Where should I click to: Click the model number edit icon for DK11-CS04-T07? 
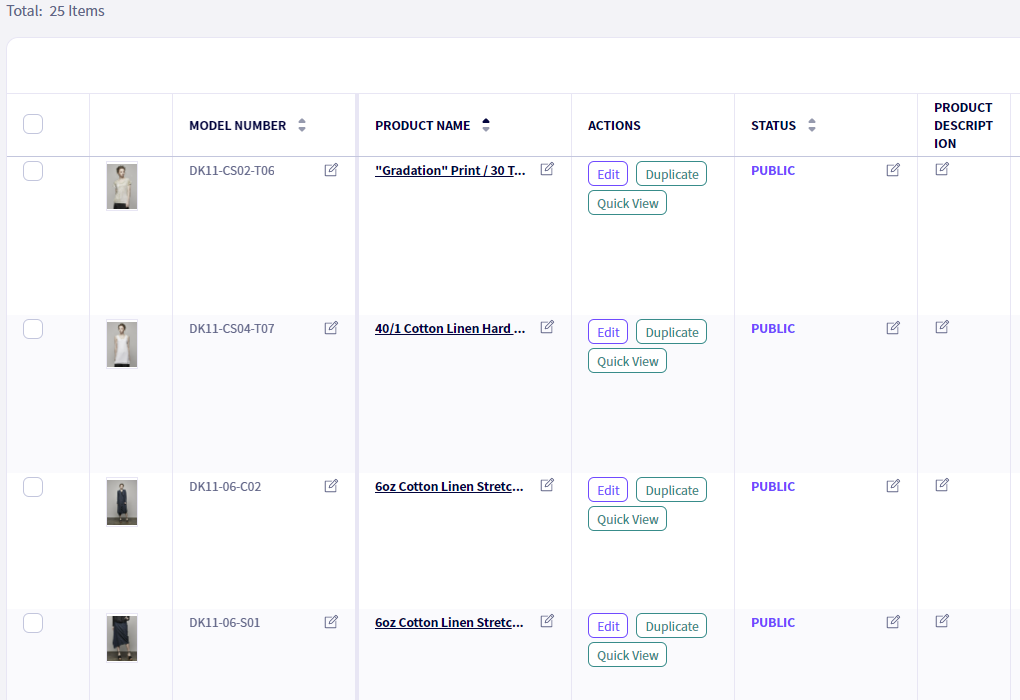tap(331, 328)
